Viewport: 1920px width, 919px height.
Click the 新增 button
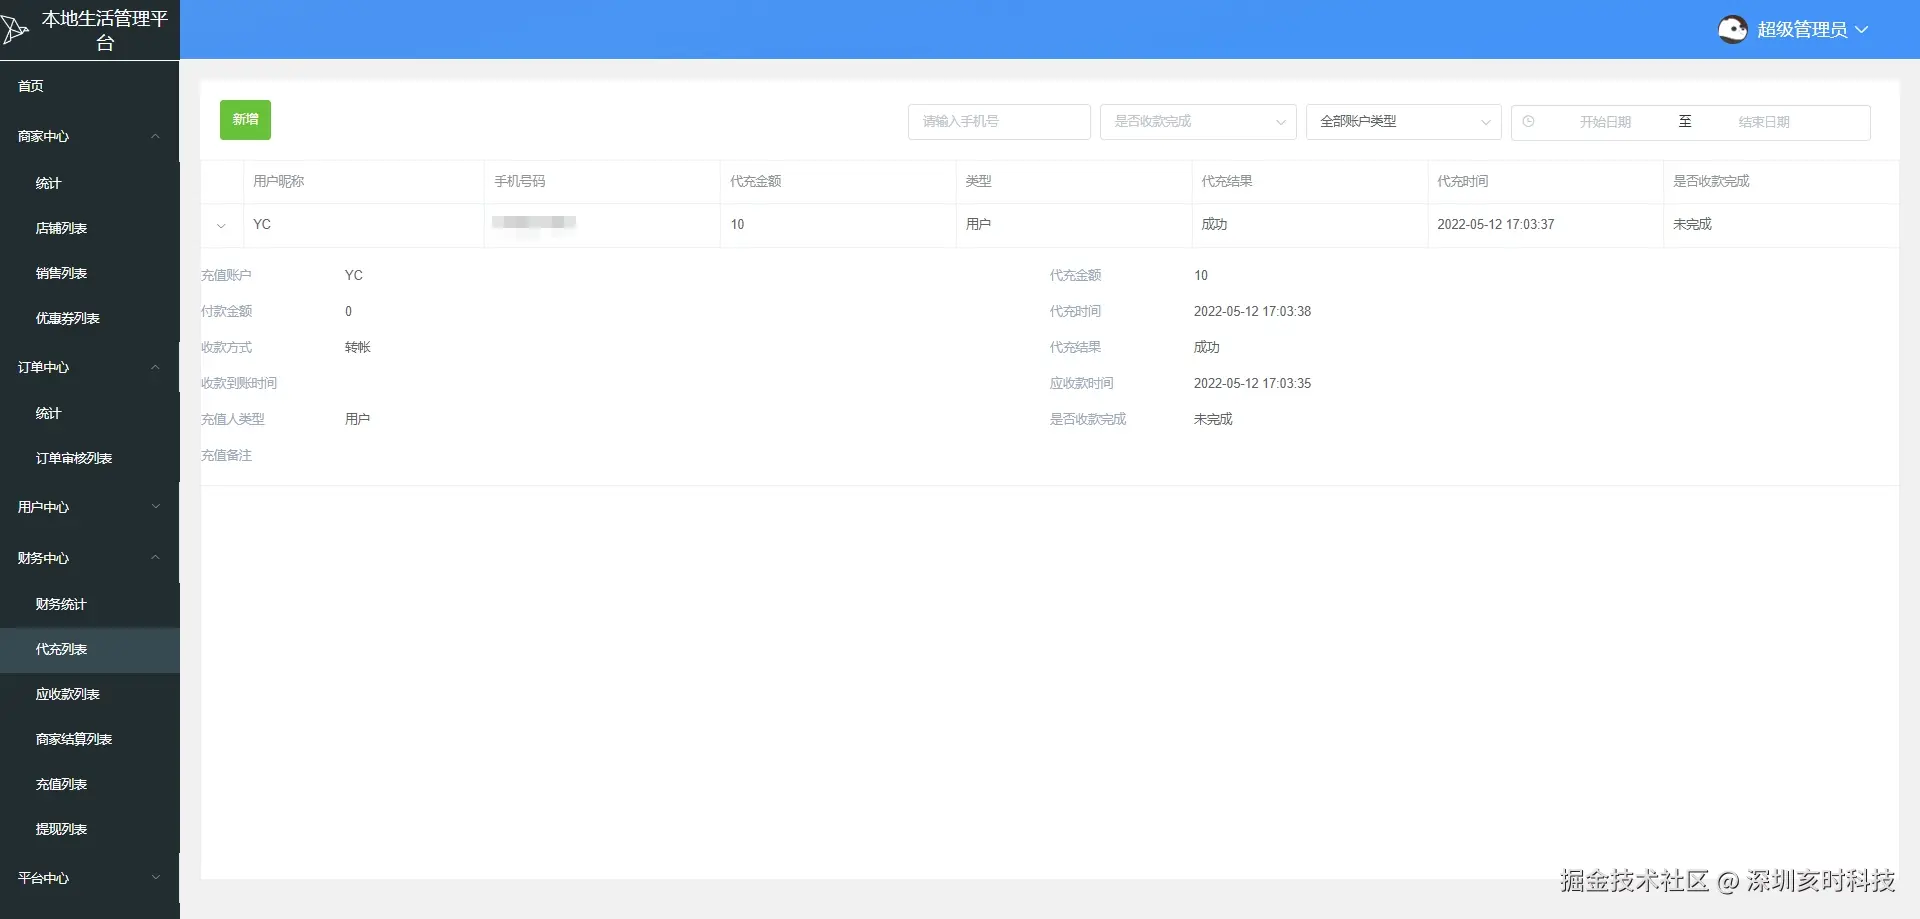pos(245,120)
